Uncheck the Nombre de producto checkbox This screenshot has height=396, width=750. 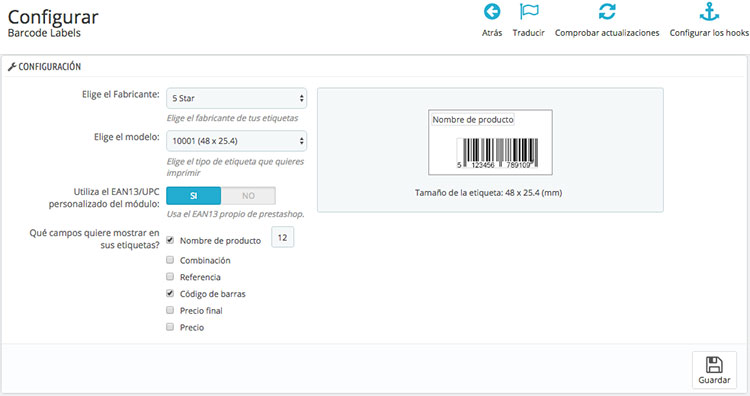pyautogui.click(x=170, y=240)
